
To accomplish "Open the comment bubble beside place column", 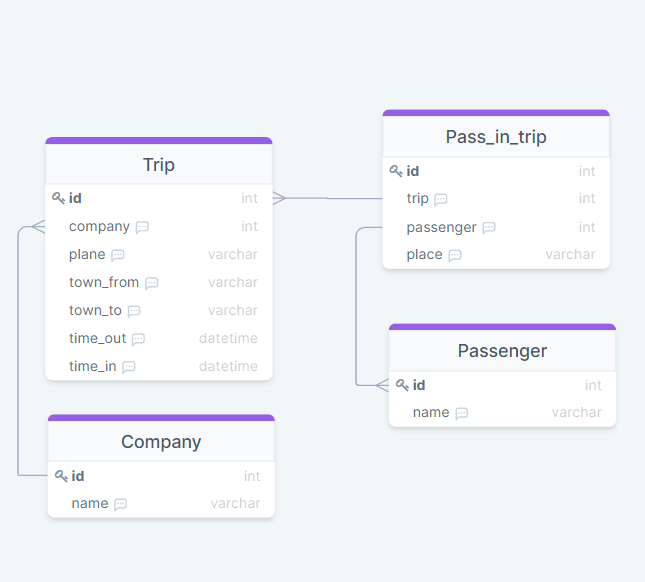I will click(455, 255).
